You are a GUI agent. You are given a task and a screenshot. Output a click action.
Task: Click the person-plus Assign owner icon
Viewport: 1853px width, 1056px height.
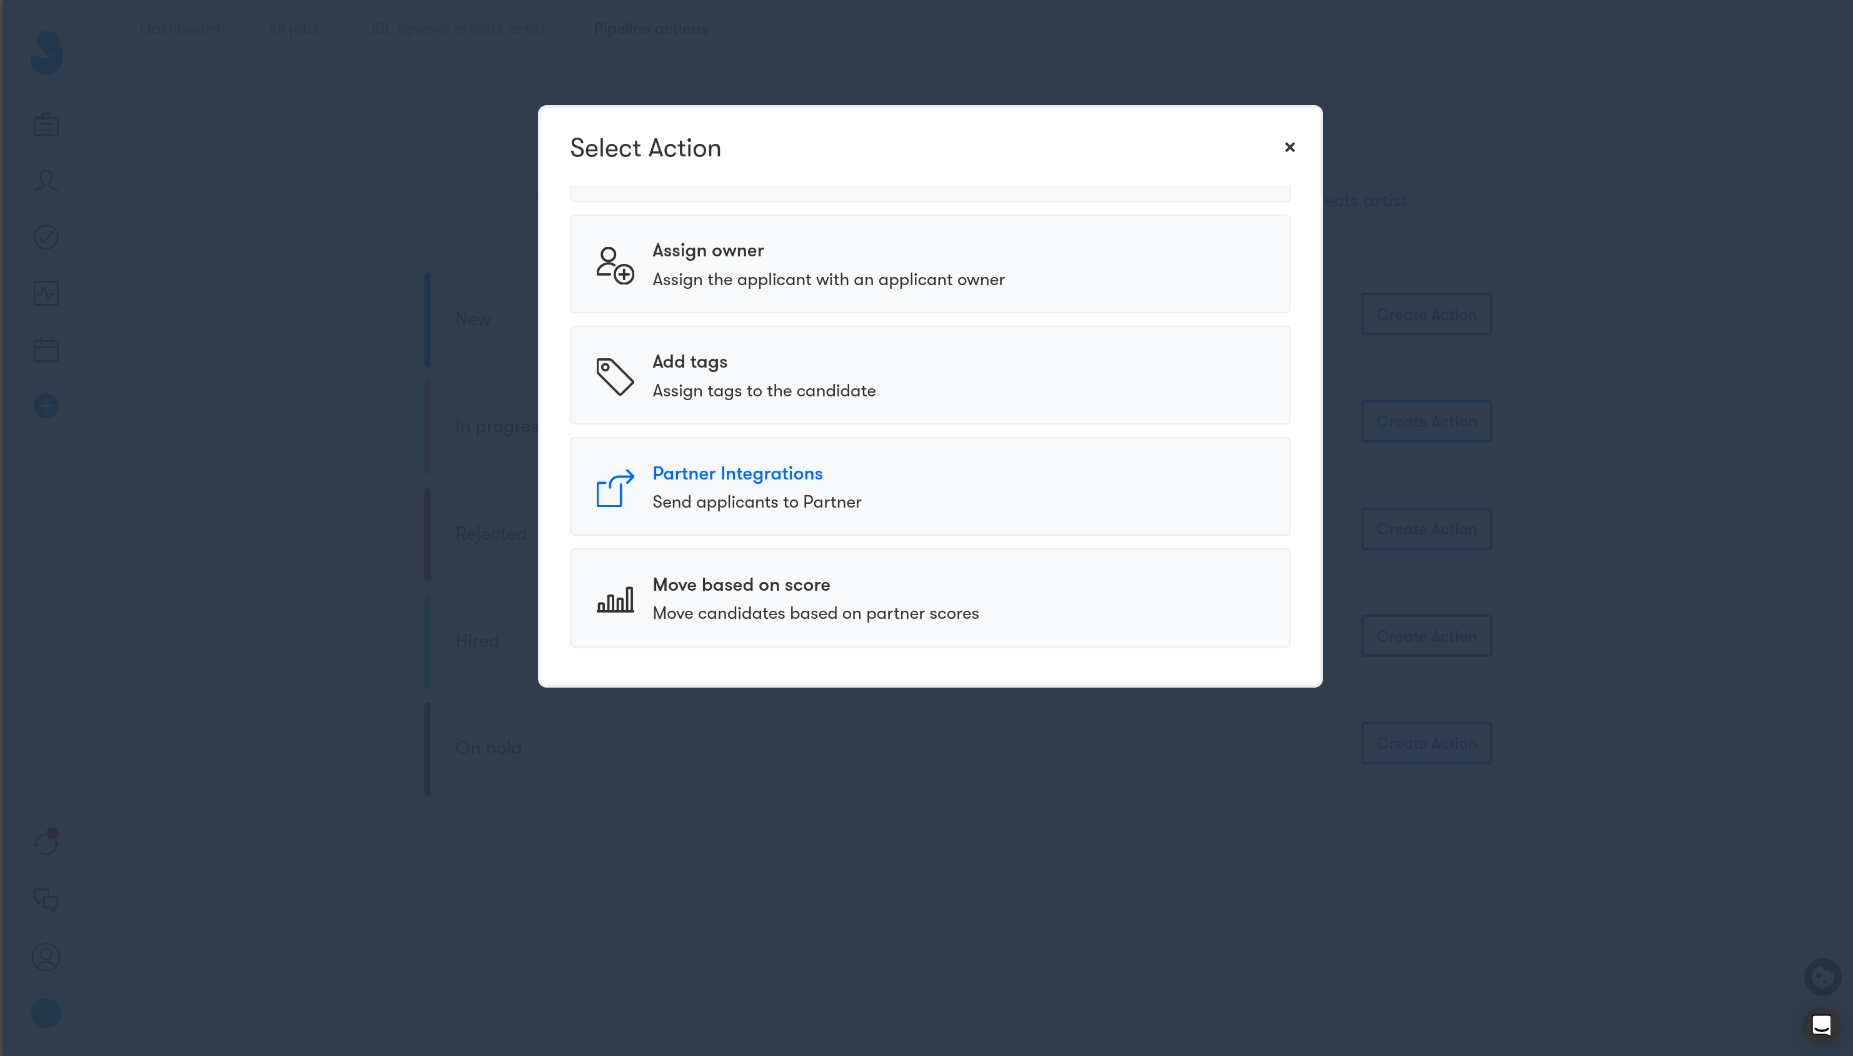click(x=615, y=265)
